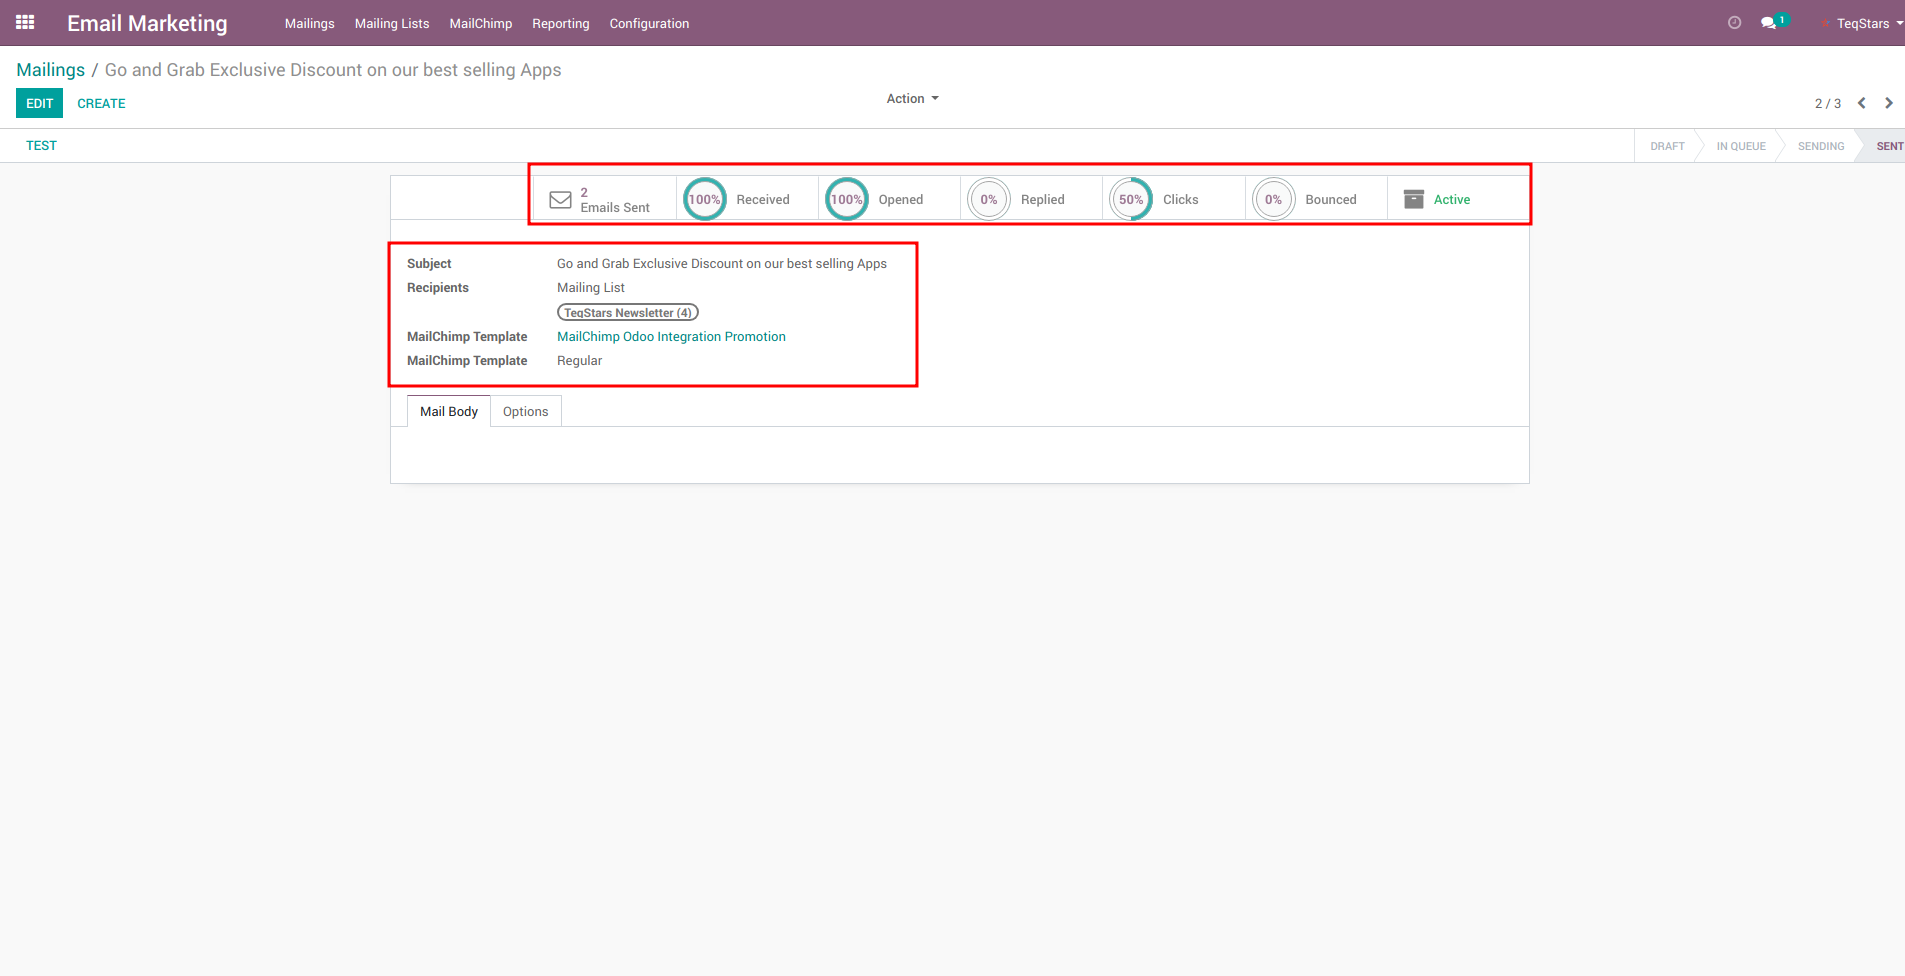The width and height of the screenshot is (1905, 976).
Task: Select the DRAFT status stage
Action: (1666, 146)
